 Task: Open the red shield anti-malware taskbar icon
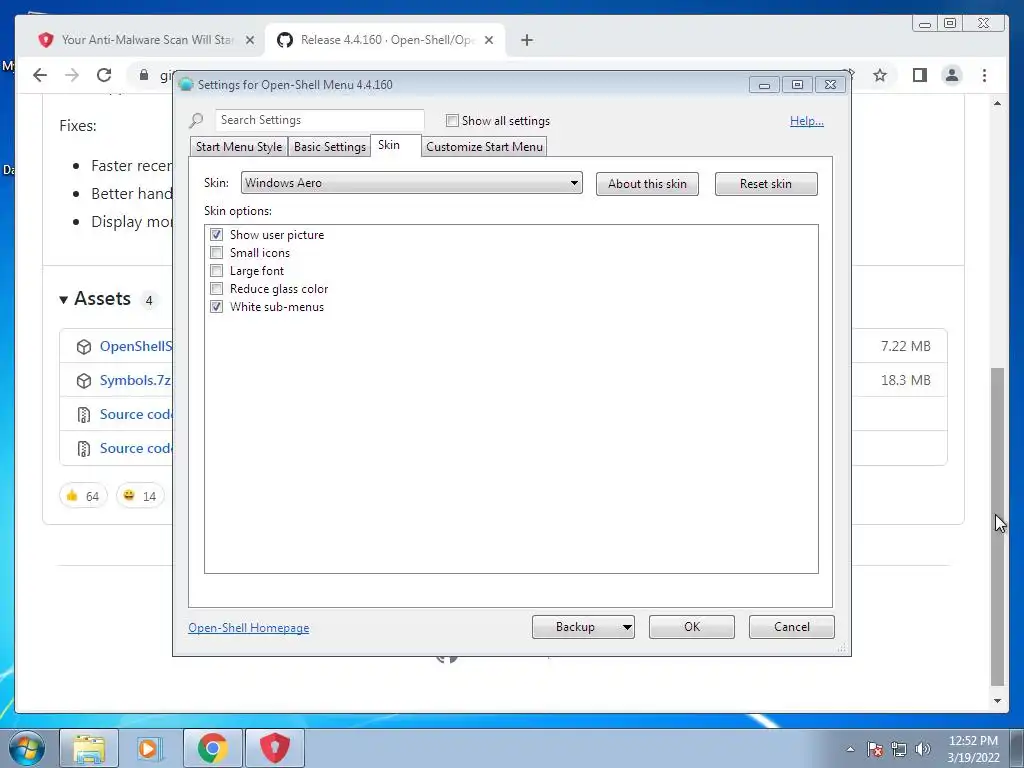[x=274, y=748]
